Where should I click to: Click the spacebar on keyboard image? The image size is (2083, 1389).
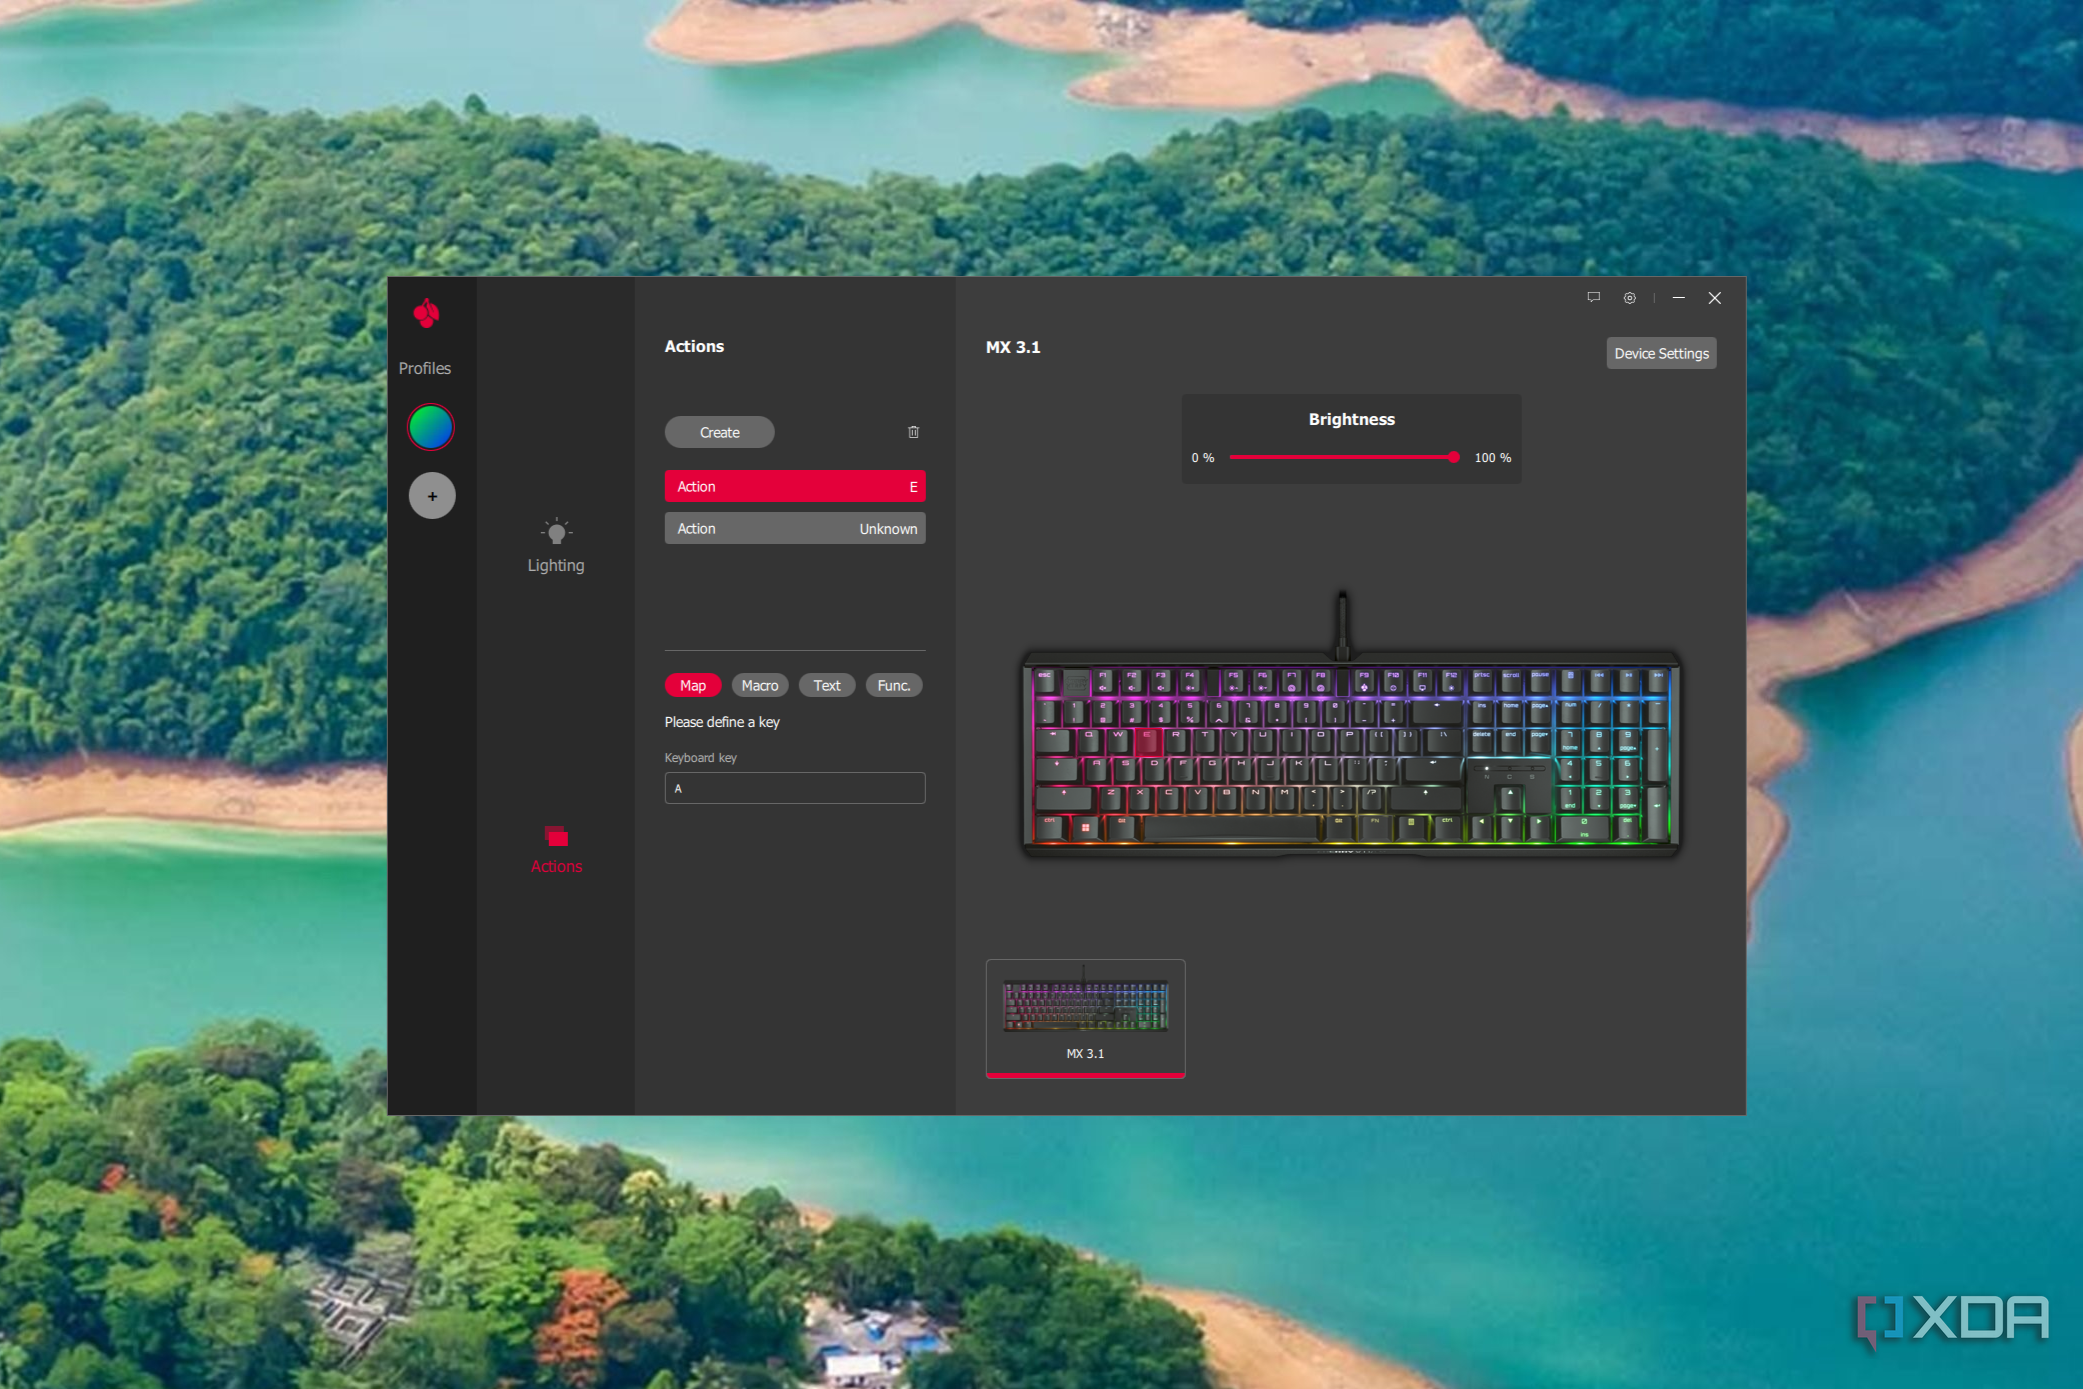point(1231,827)
